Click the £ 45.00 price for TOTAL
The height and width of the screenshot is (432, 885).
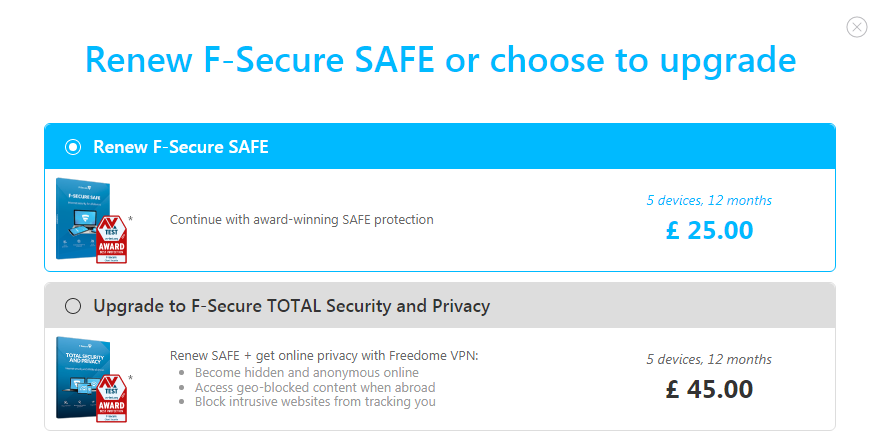point(709,388)
